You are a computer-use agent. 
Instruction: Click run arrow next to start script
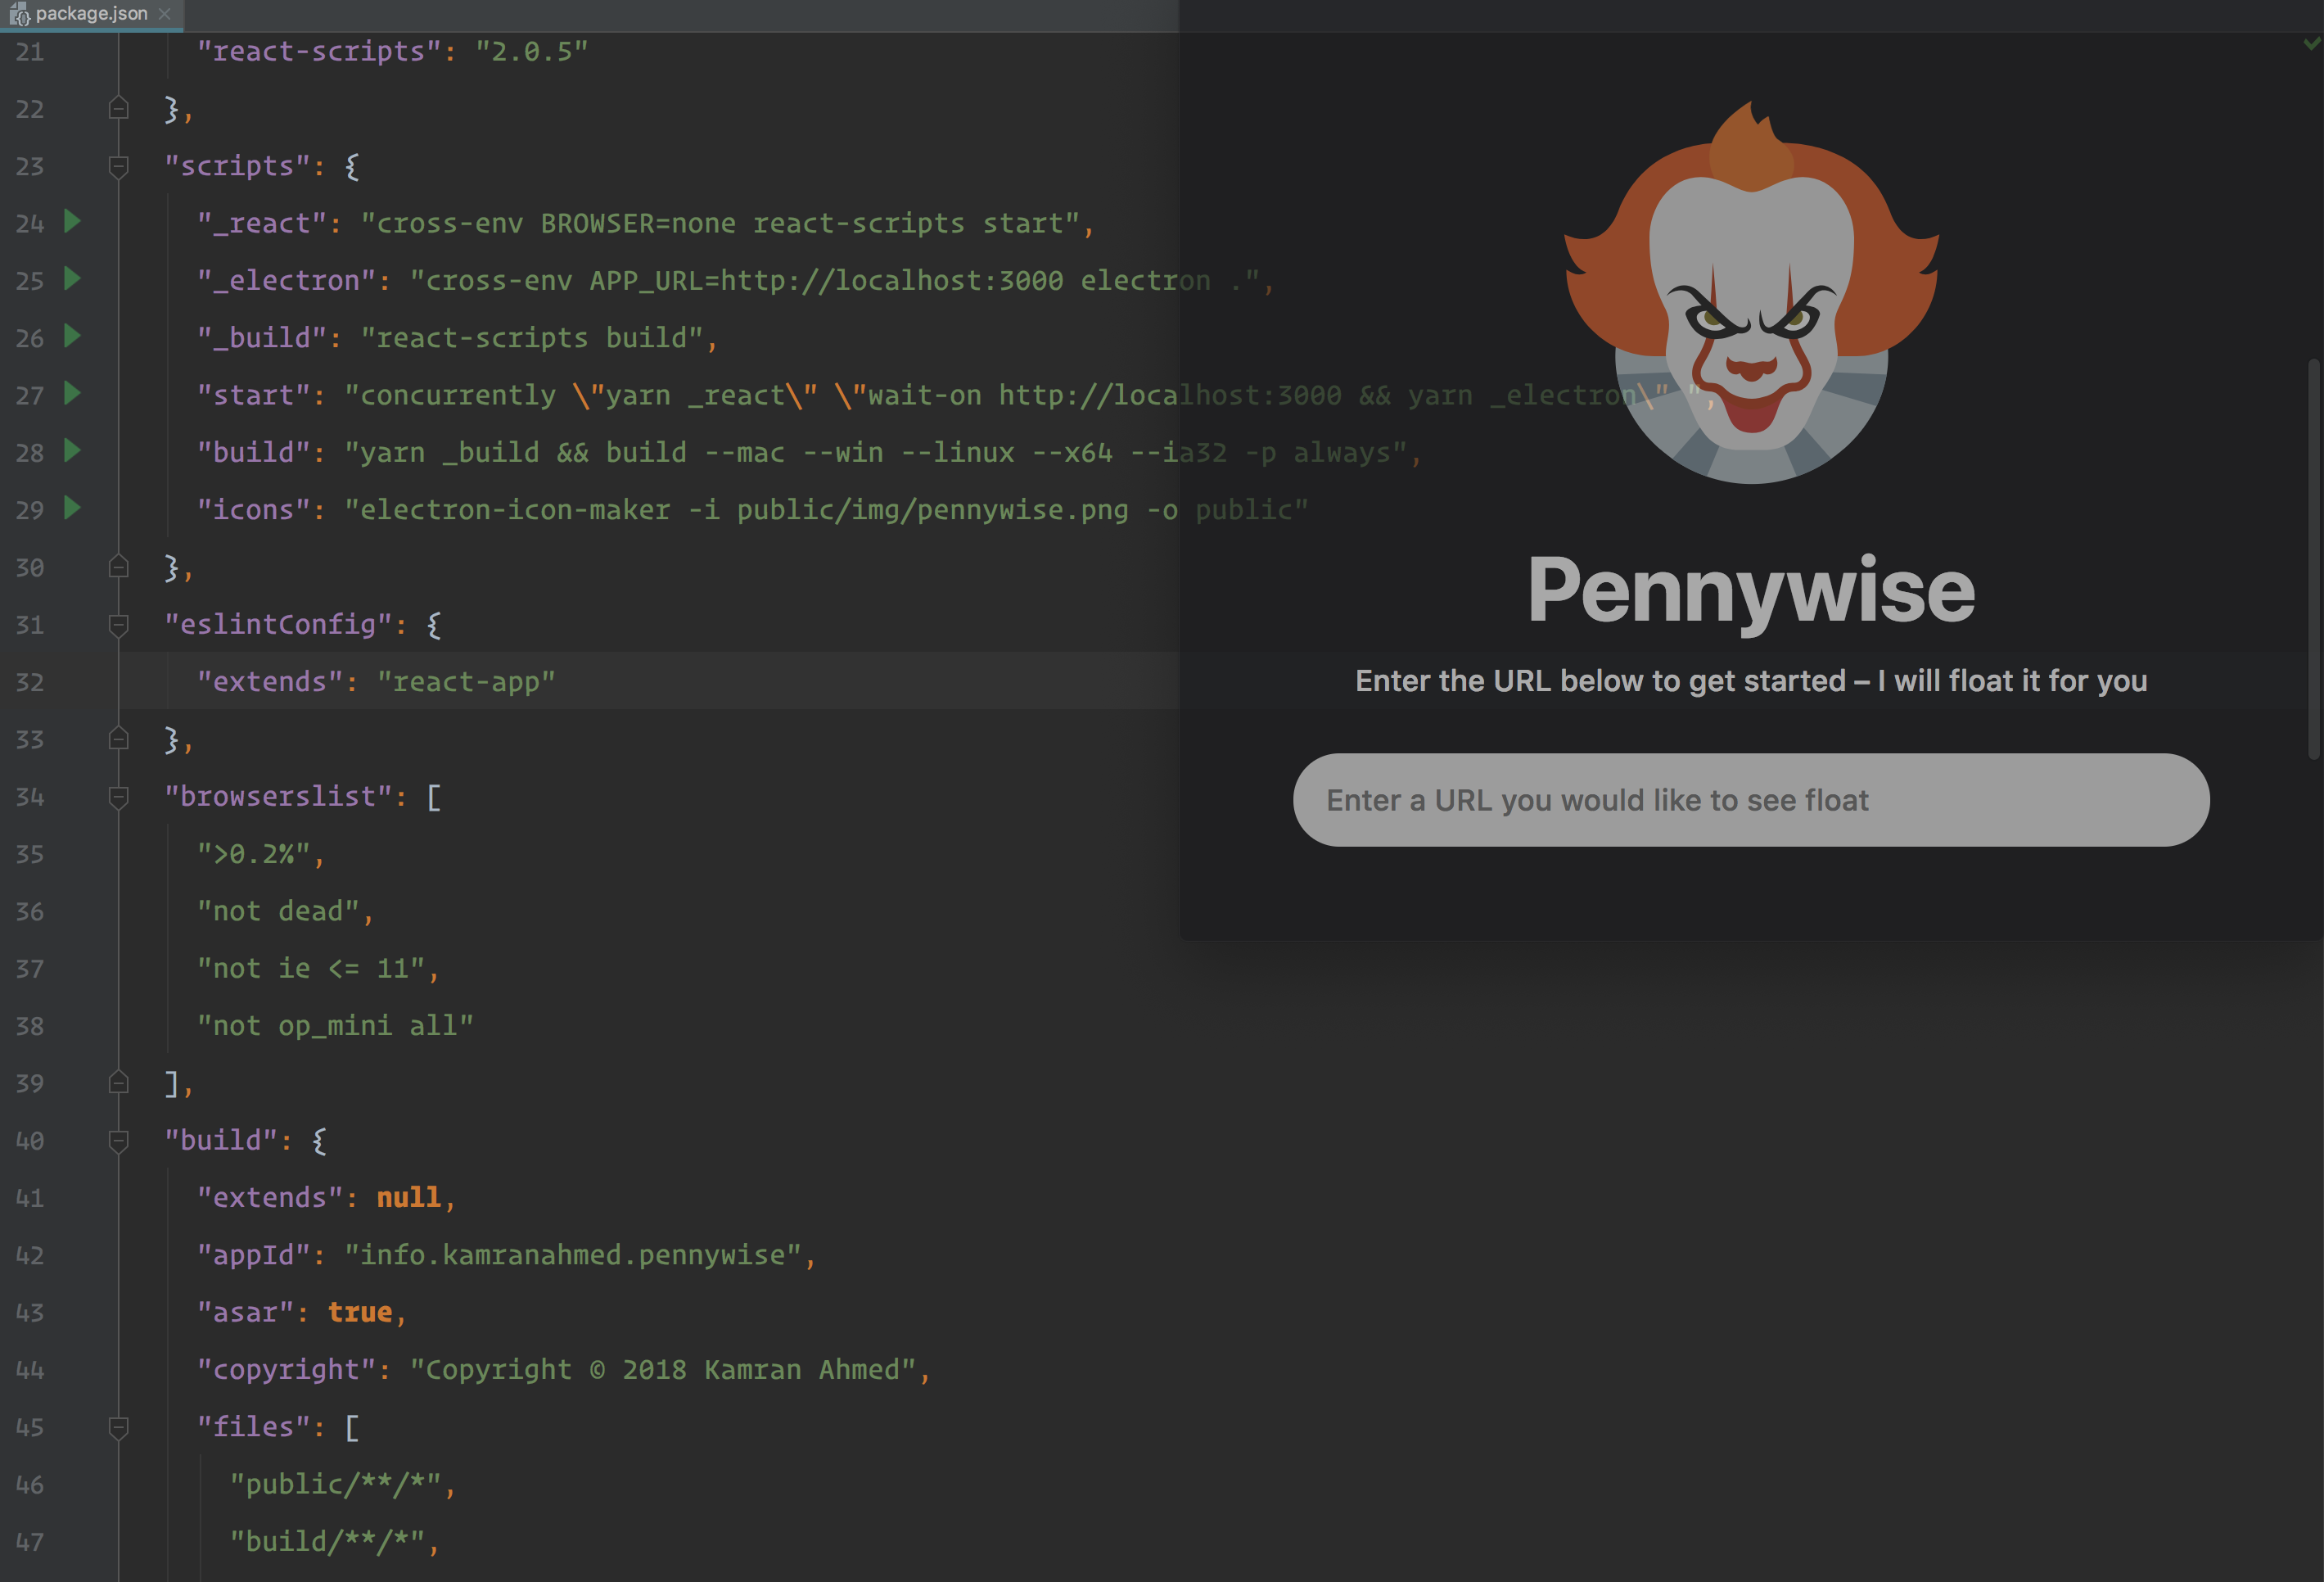[72, 393]
